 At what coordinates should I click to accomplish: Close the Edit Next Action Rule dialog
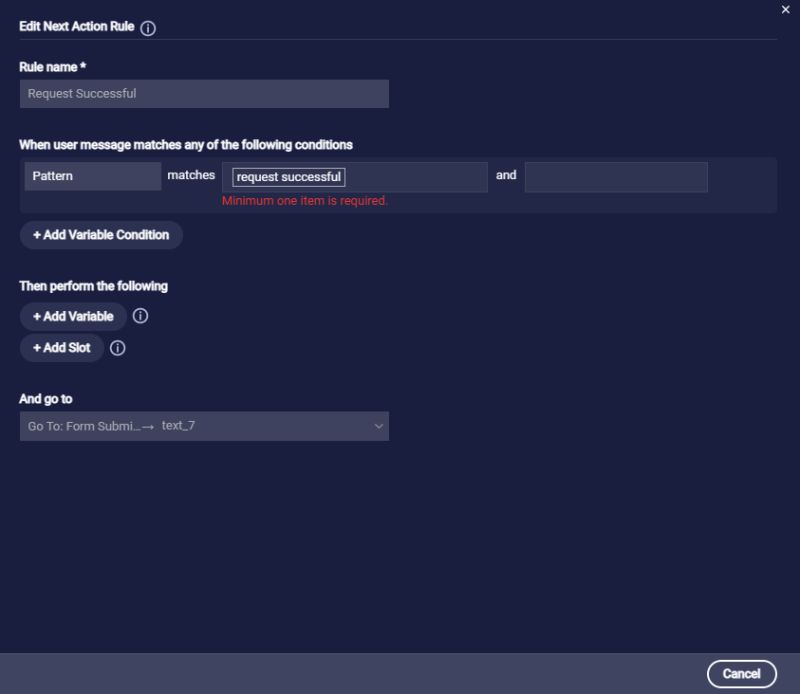(x=785, y=10)
